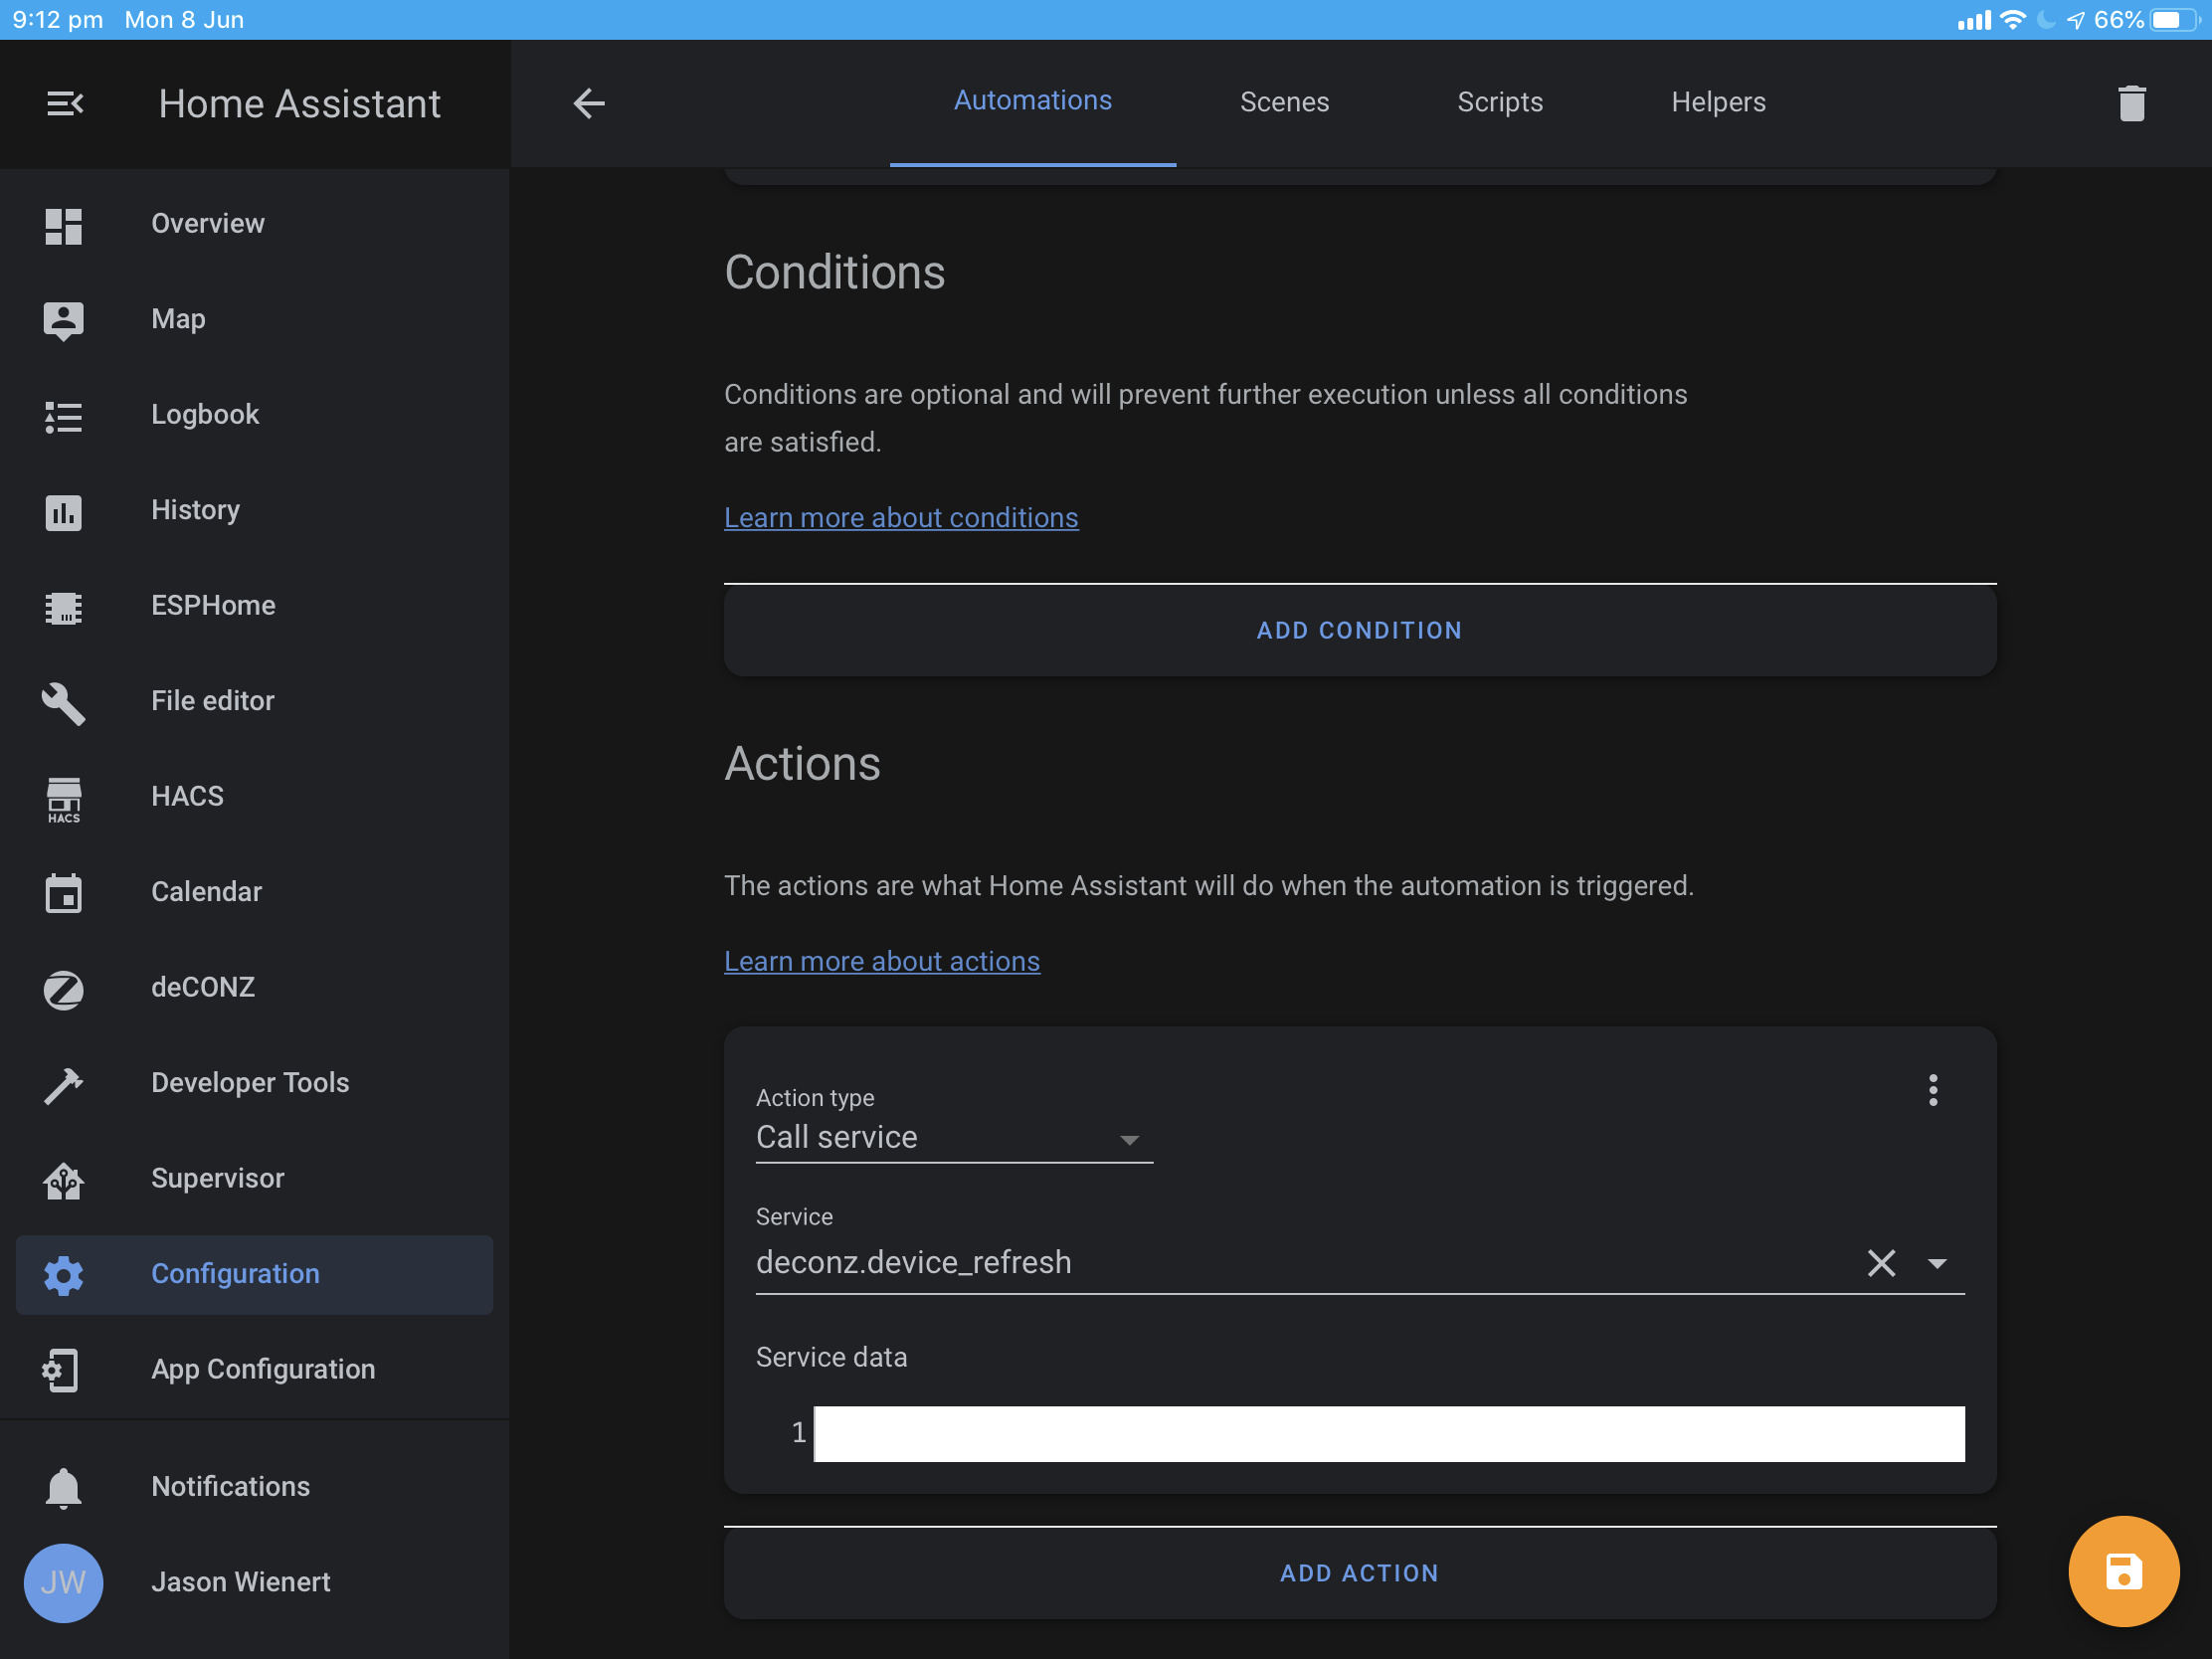
Task: Open the File editor
Action: tap(212, 701)
